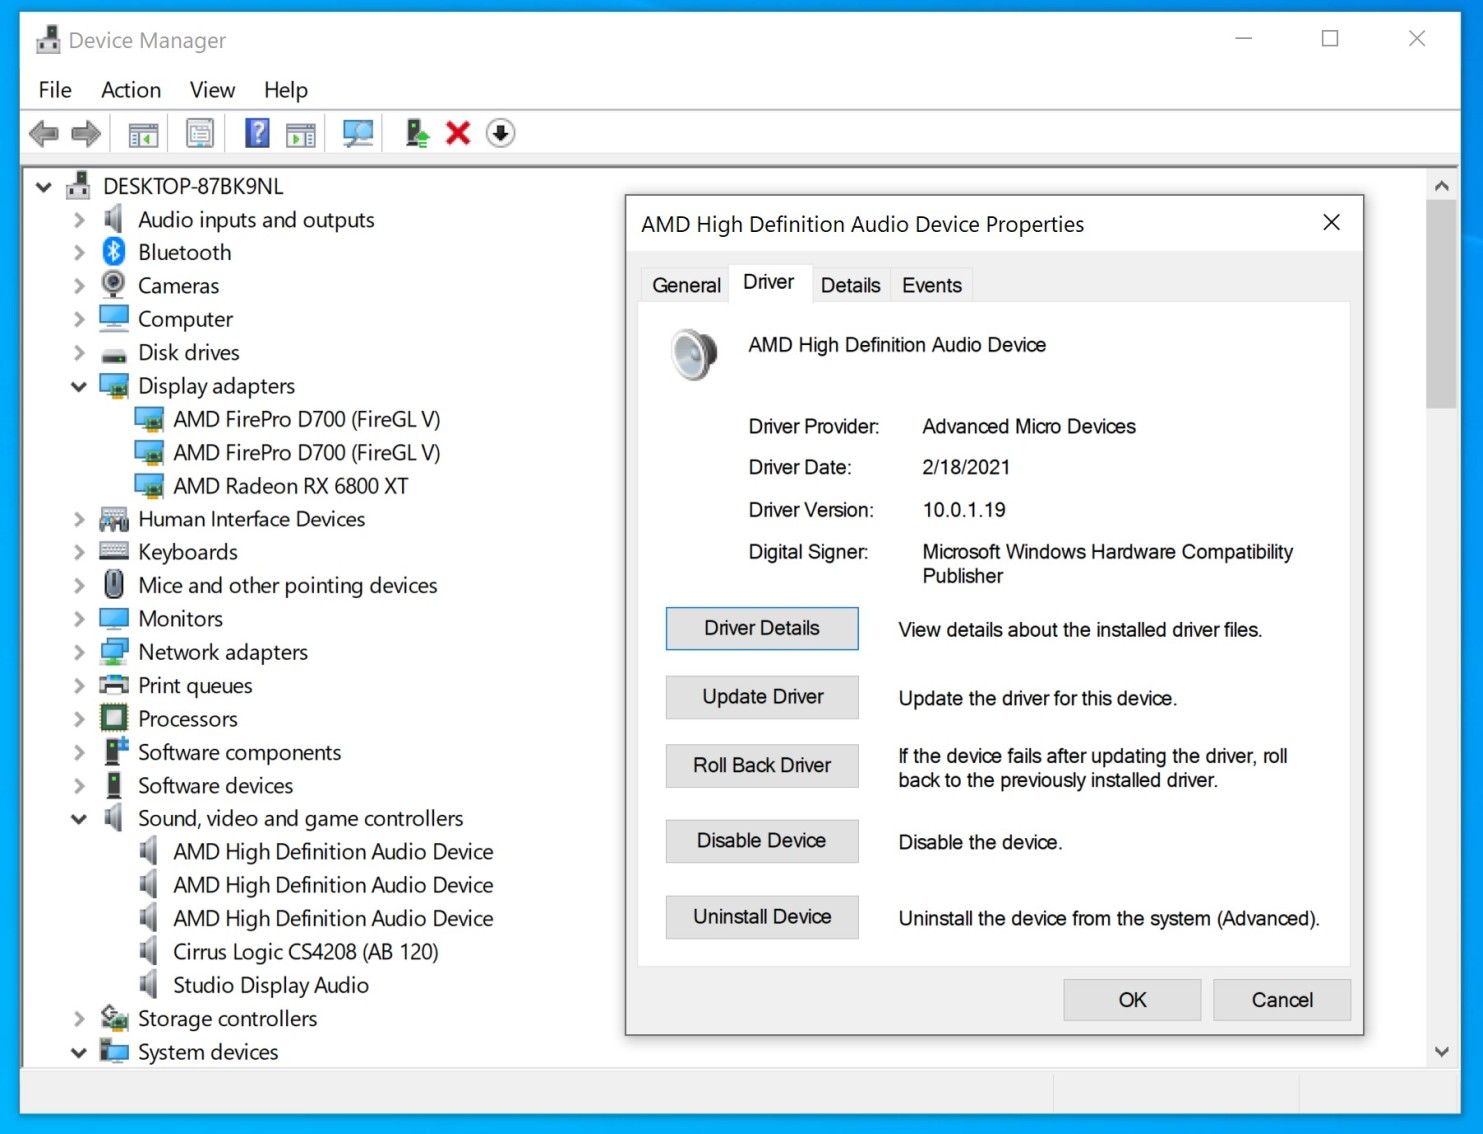Click the Disable device down-arrow icon
Screen dimensions: 1483x1134
coord(500,133)
